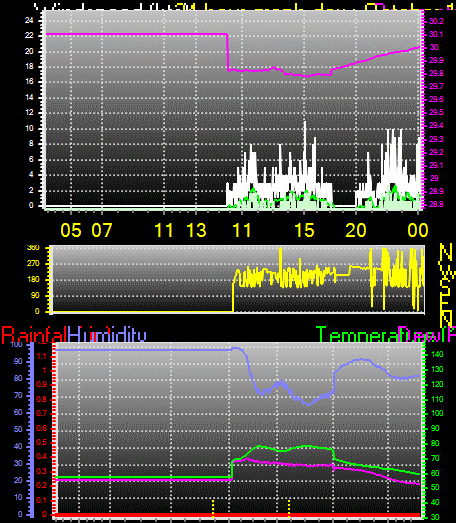The image size is (456, 523).
Task: Click the 28.8 value on magenta pressure axis
Action: pos(436,204)
